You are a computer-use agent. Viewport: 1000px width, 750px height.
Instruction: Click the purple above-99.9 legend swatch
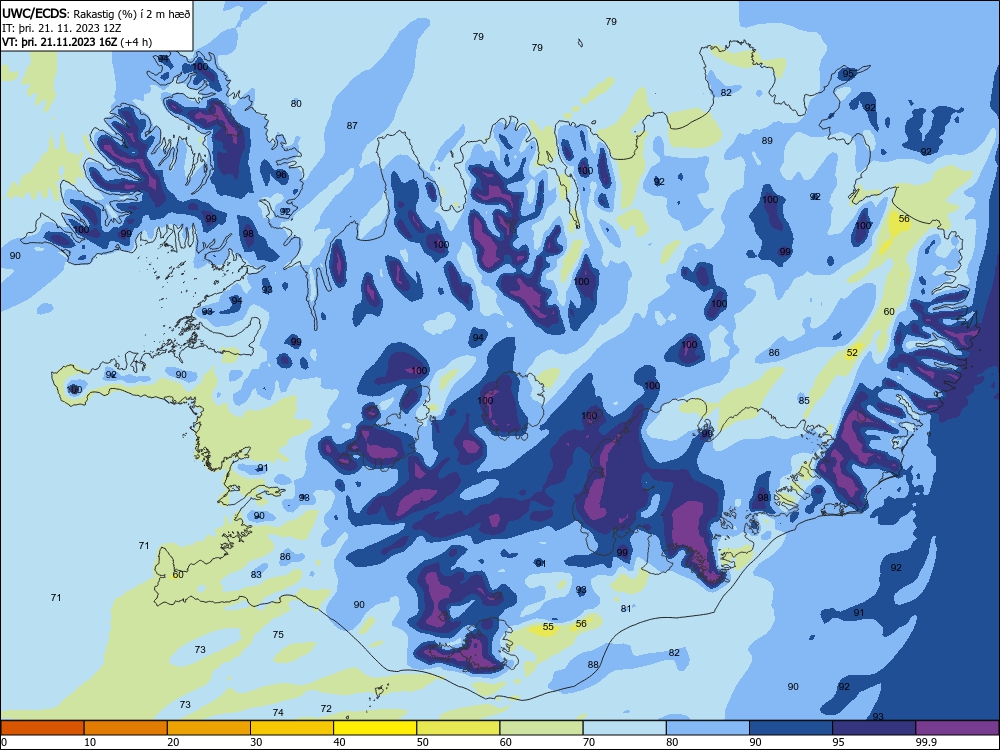pos(957,728)
